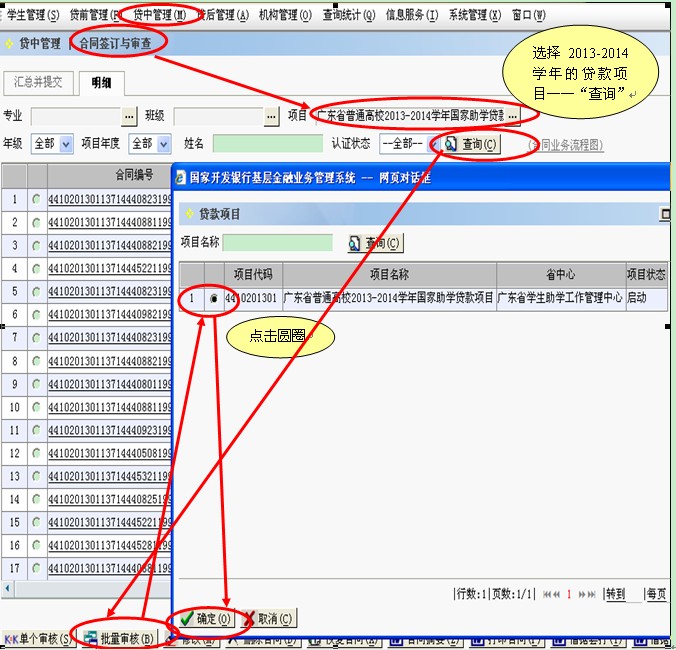The width and height of the screenshot is (676, 650).
Task: Click browse '...' button beside 班级 field
Action: [271, 116]
